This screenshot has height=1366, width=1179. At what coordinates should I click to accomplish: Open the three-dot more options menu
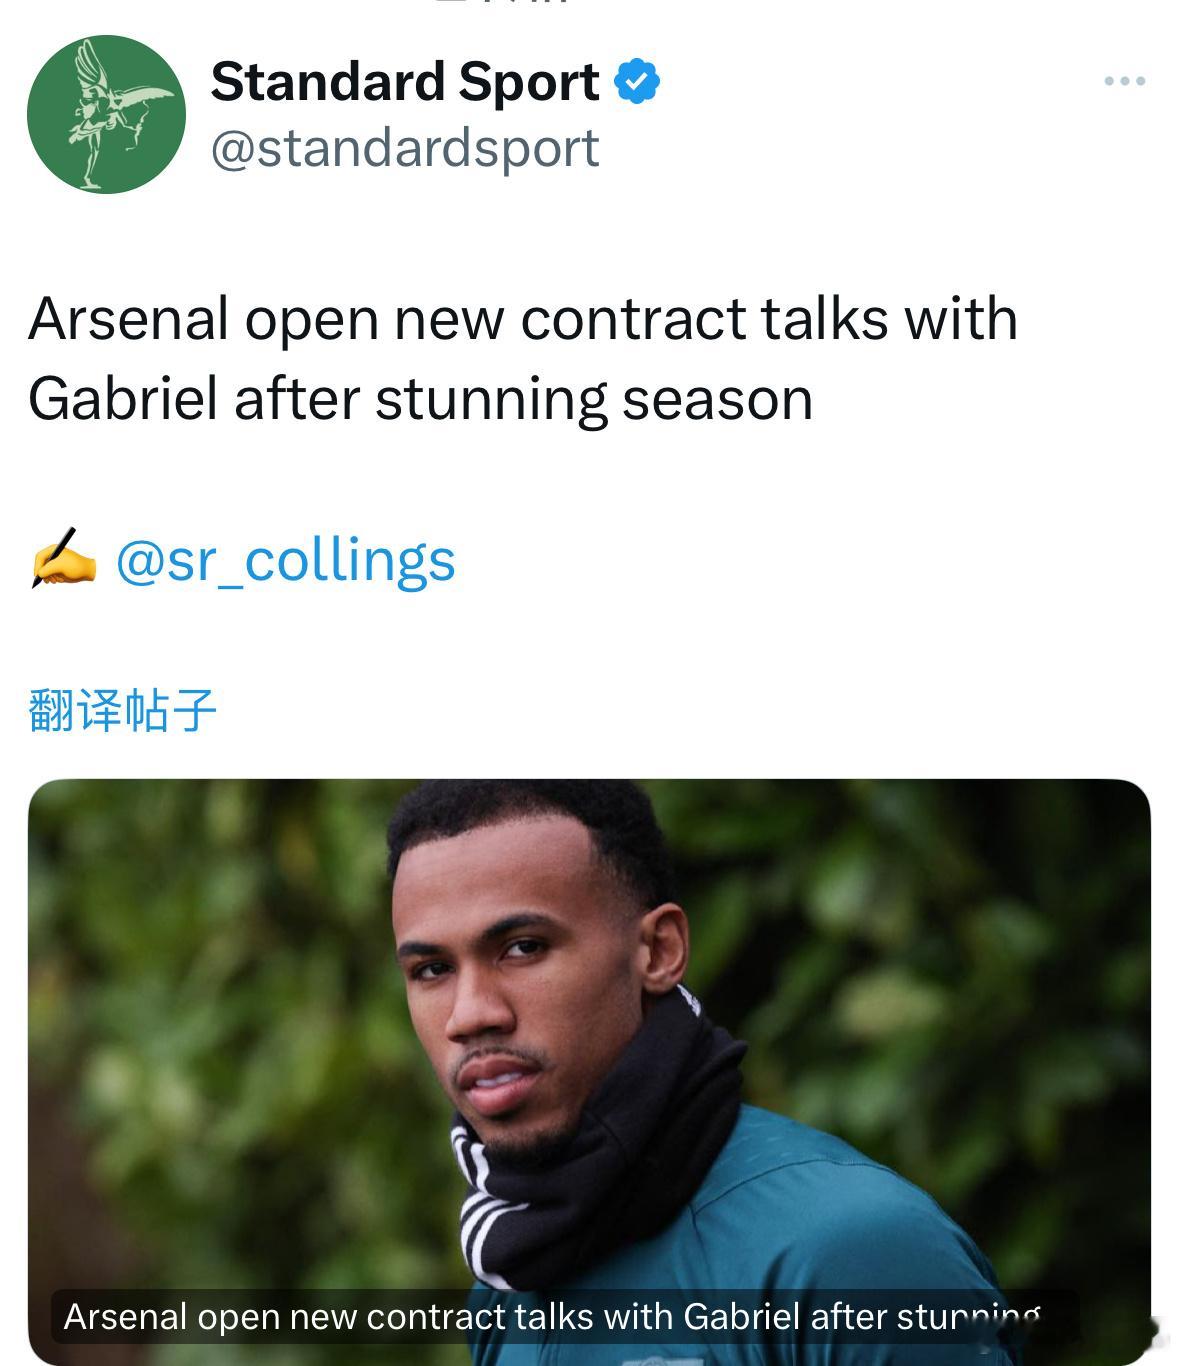pyautogui.click(x=1125, y=81)
